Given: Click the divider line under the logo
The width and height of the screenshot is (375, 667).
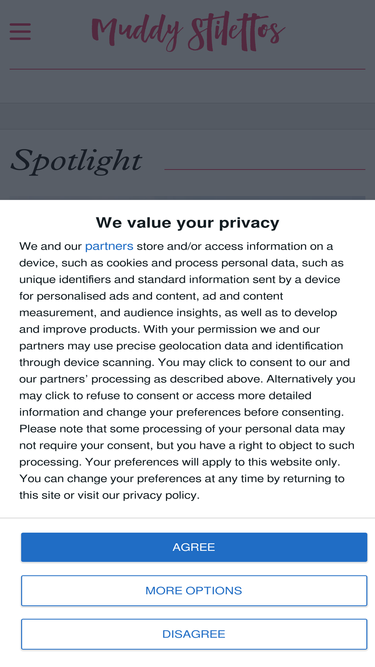Looking at the screenshot, I should point(188,69).
